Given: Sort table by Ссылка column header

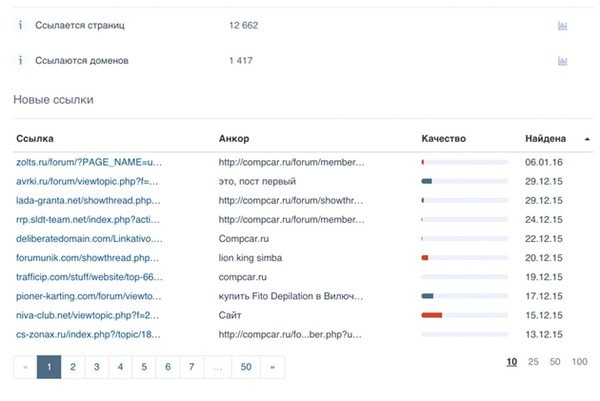Looking at the screenshot, I should [35, 139].
